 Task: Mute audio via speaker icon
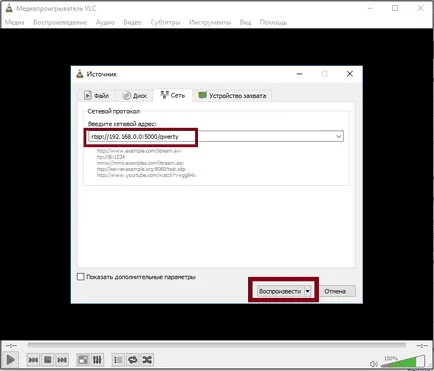[x=374, y=364]
